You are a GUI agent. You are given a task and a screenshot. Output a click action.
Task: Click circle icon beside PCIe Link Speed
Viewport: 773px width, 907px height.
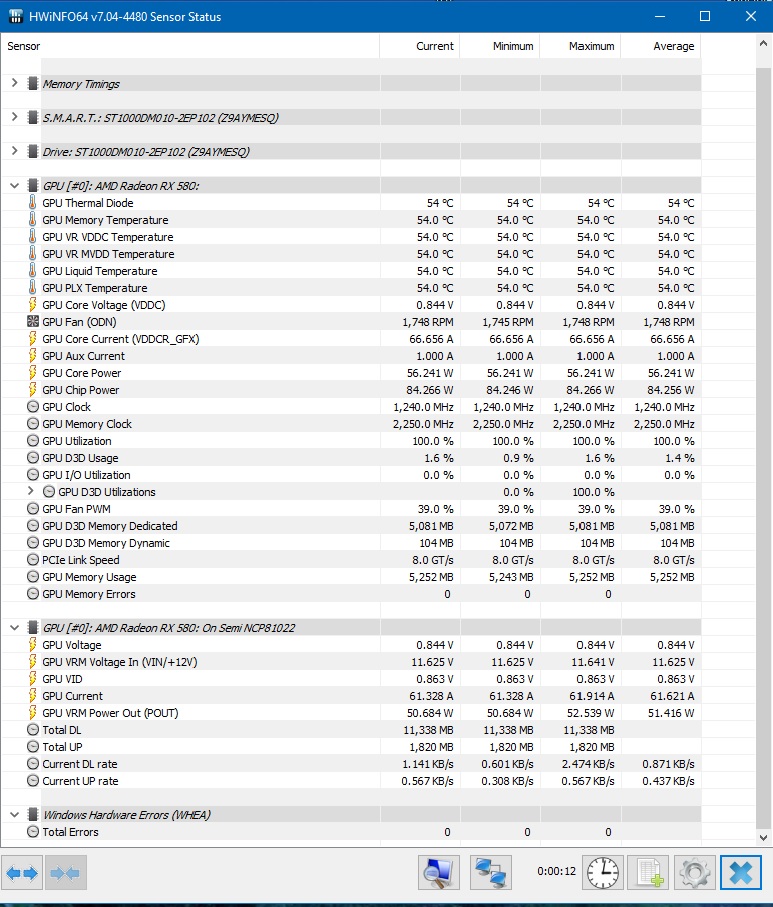(33, 560)
